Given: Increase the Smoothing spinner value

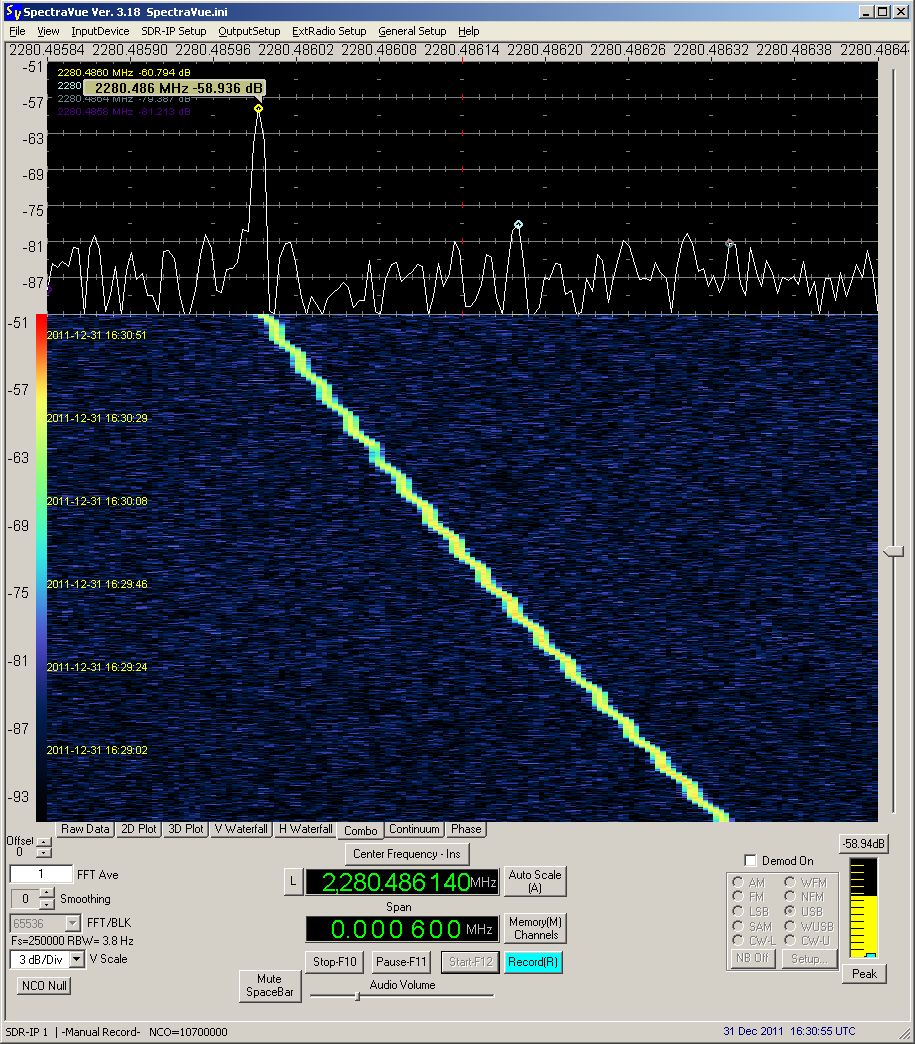Looking at the screenshot, I should (x=47, y=893).
